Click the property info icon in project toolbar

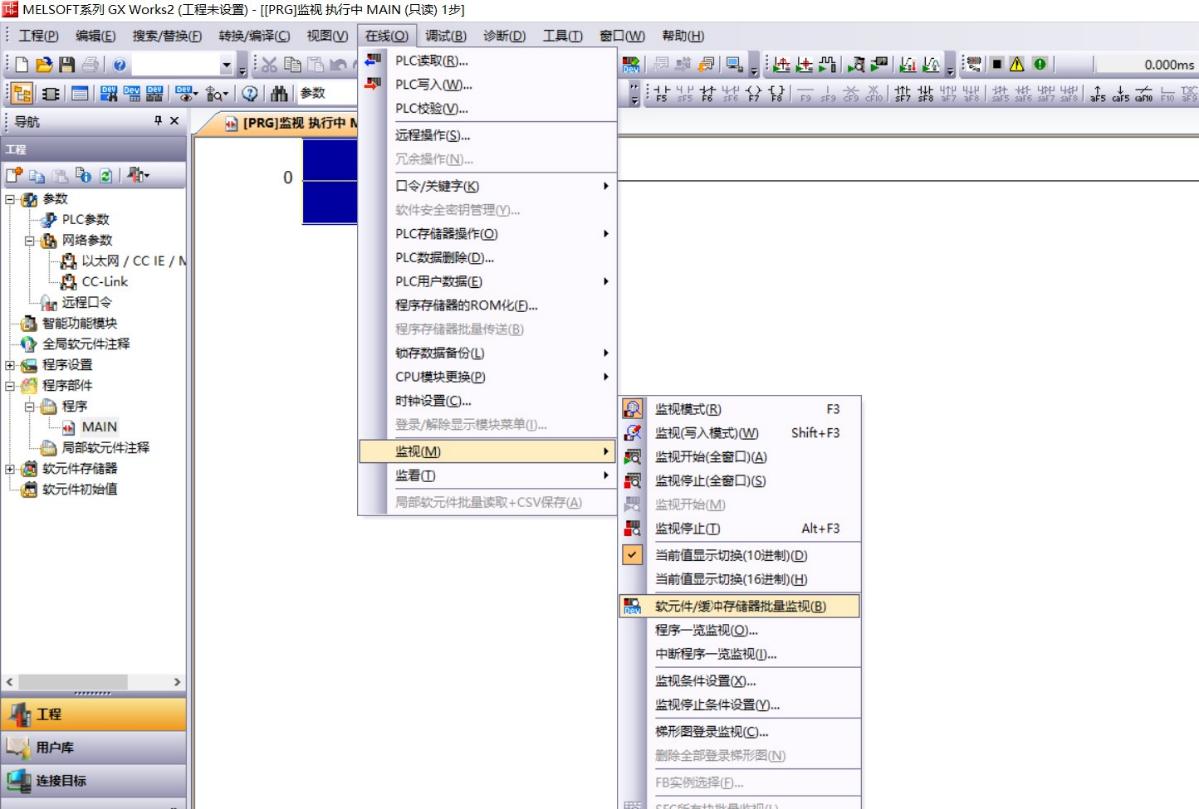(x=83, y=175)
